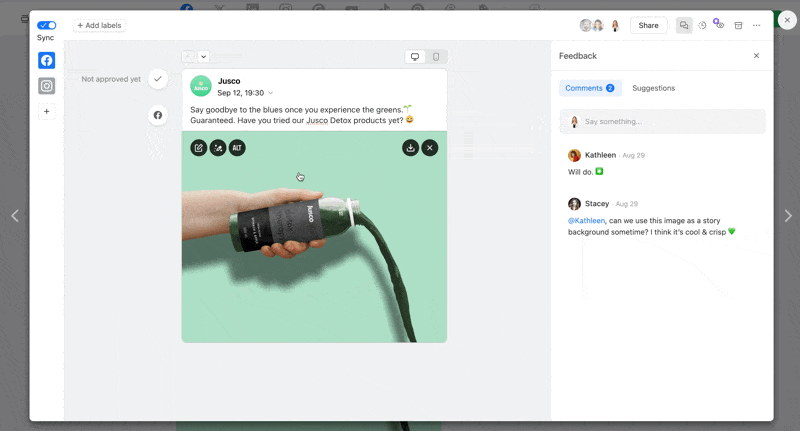This screenshot has width=800, height=431.
Task: Switch to the Suggestions tab
Action: point(654,88)
